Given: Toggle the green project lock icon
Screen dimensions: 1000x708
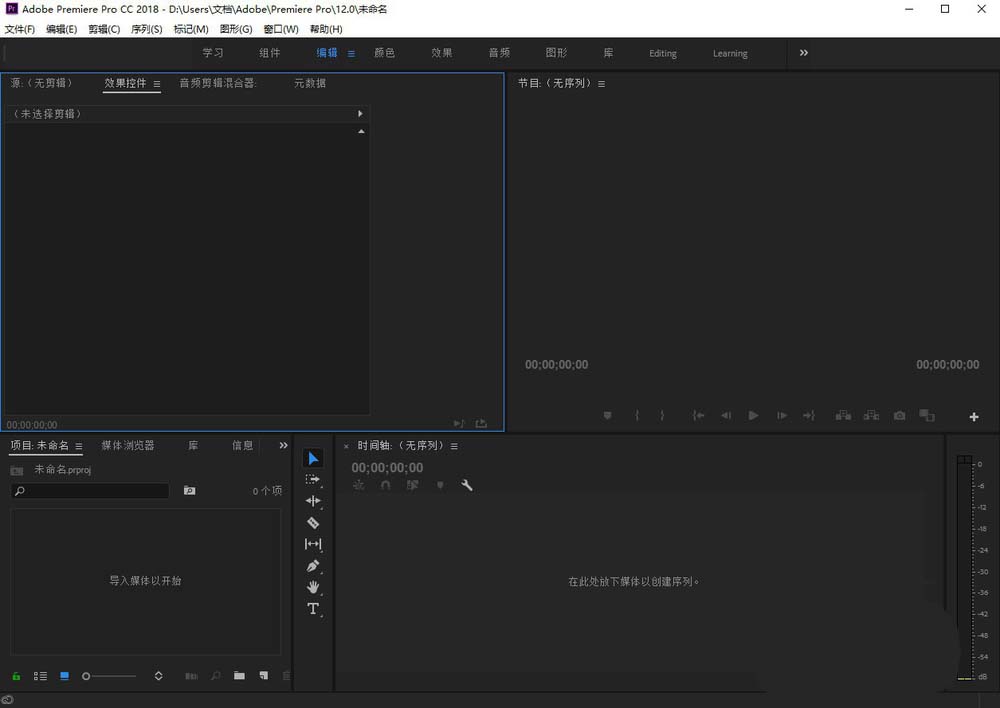Looking at the screenshot, I should pos(16,676).
